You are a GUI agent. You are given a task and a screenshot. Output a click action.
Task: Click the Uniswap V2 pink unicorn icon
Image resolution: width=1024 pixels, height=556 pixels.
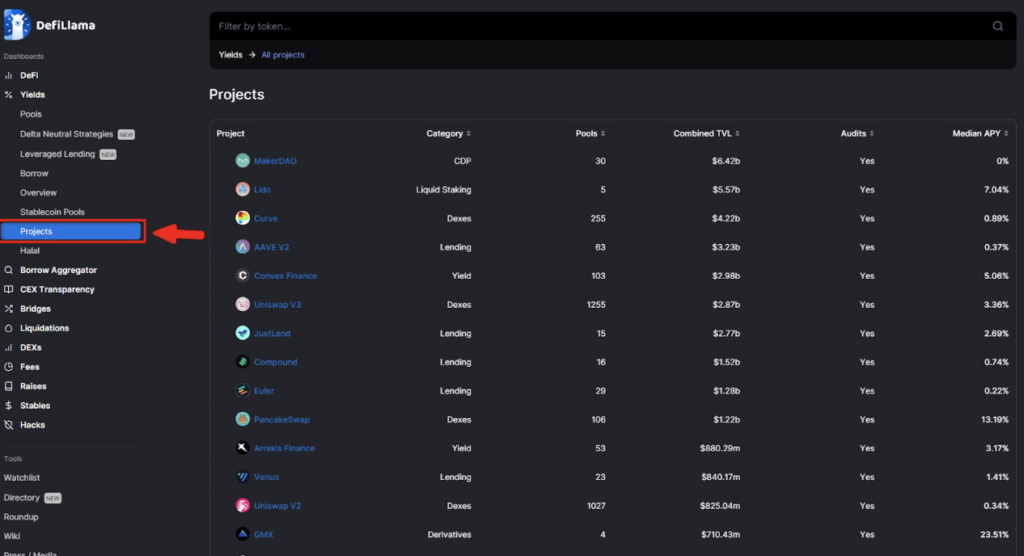click(242, 506)
